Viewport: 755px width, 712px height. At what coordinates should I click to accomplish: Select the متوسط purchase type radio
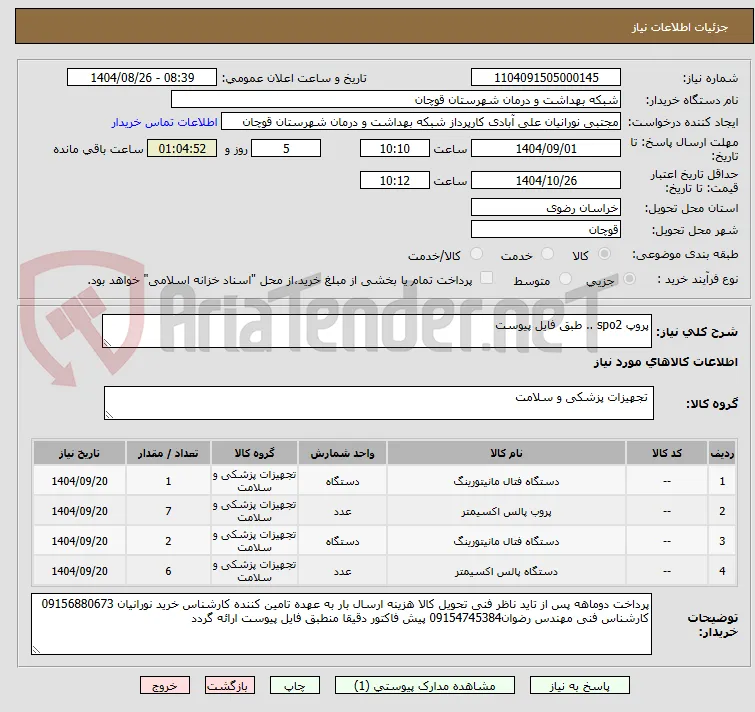click(x=565, y=279)
